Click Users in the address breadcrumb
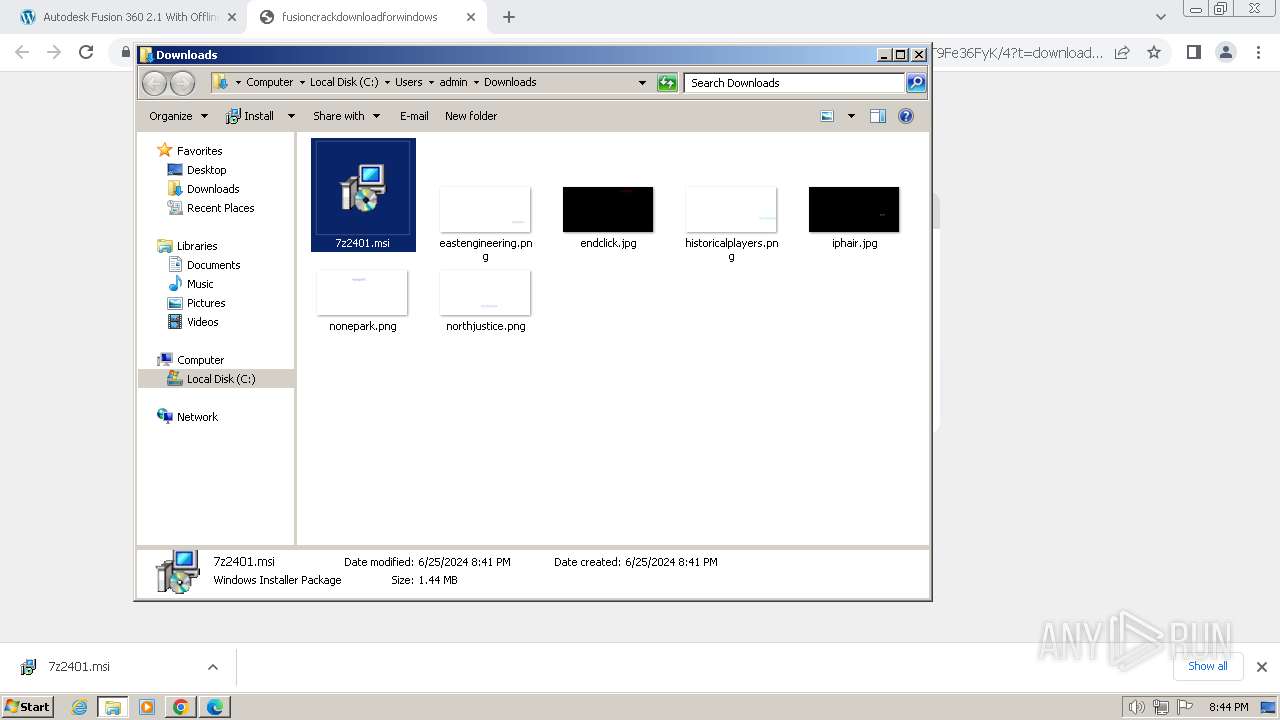Image resolution: width=1280 pixels, height=720 pixels. [408, 83]
